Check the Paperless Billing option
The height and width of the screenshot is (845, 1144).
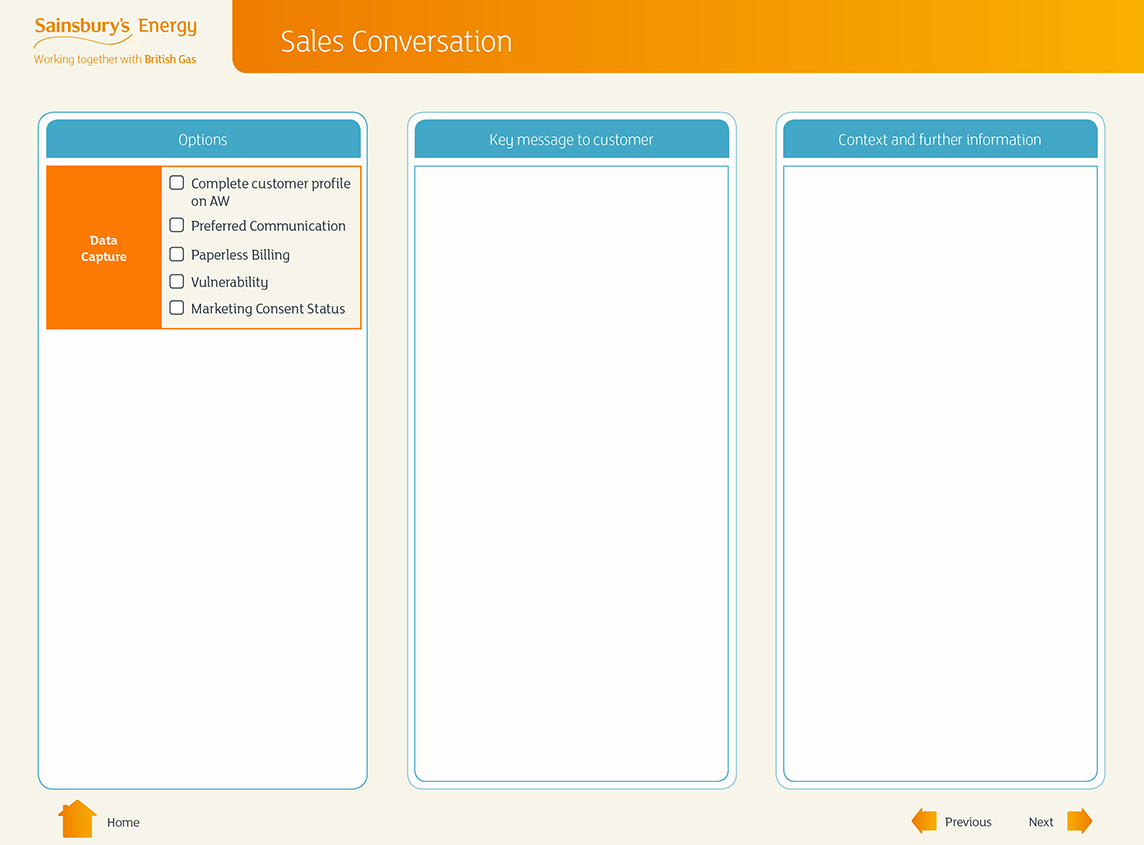(177, 254)
